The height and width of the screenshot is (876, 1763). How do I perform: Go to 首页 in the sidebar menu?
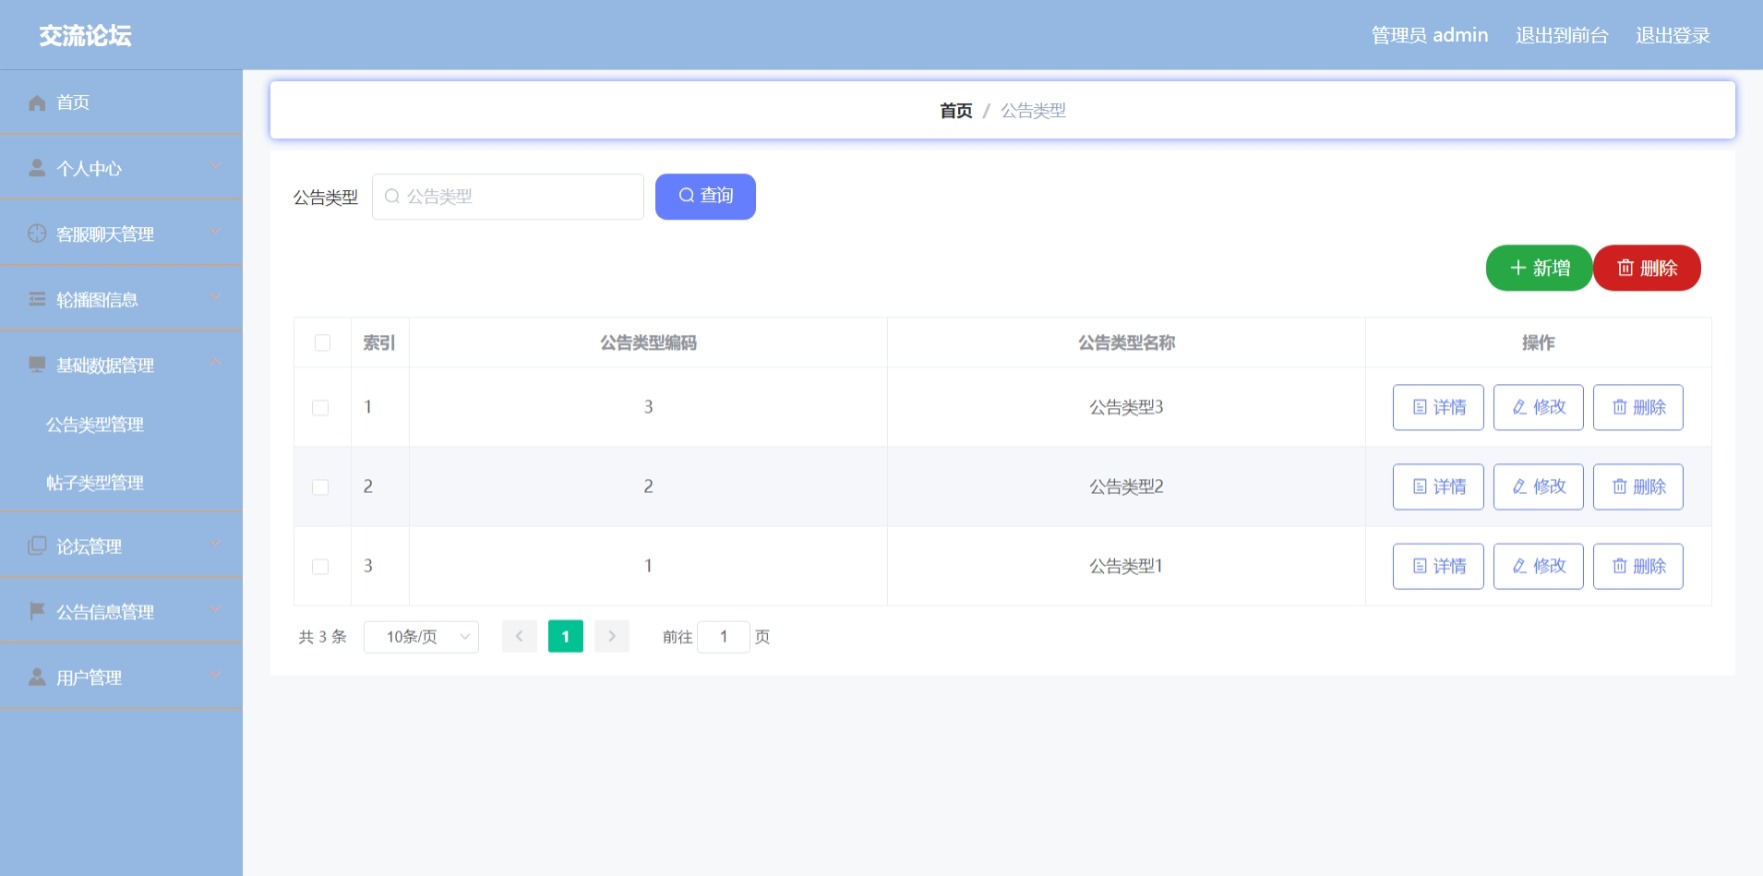(121, 103)
